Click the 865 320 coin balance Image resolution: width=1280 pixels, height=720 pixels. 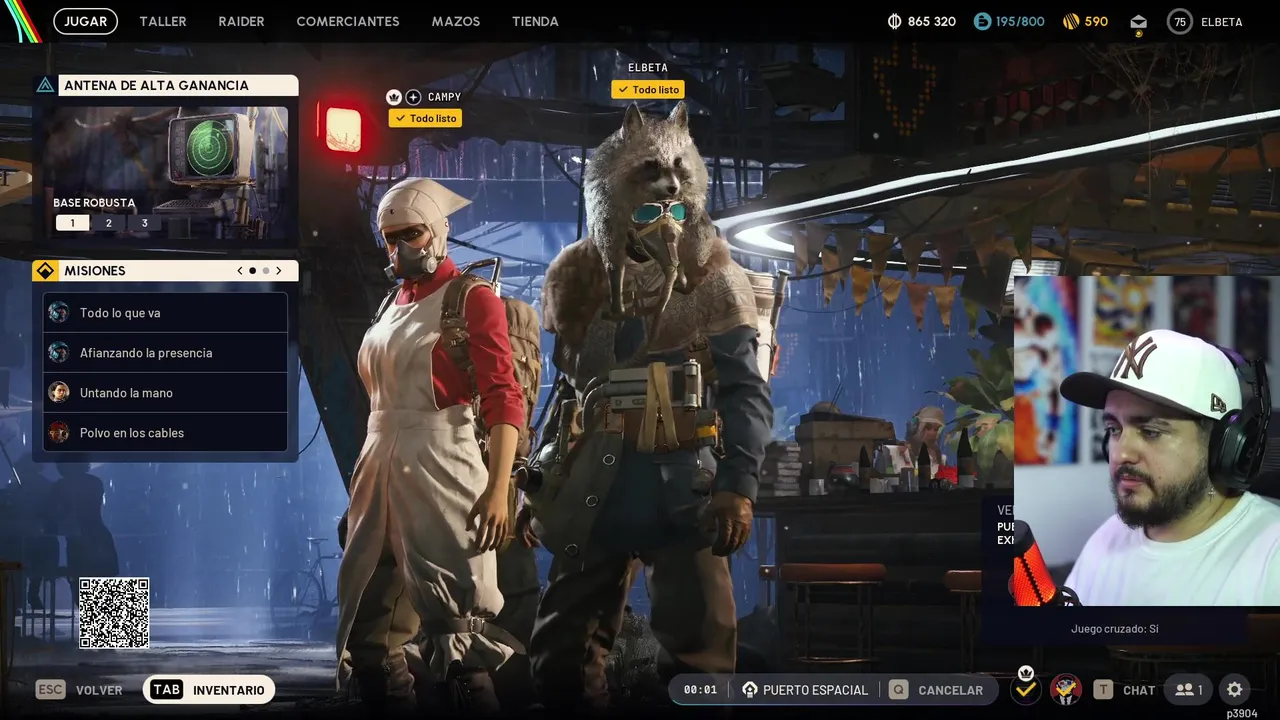point(932,21)
